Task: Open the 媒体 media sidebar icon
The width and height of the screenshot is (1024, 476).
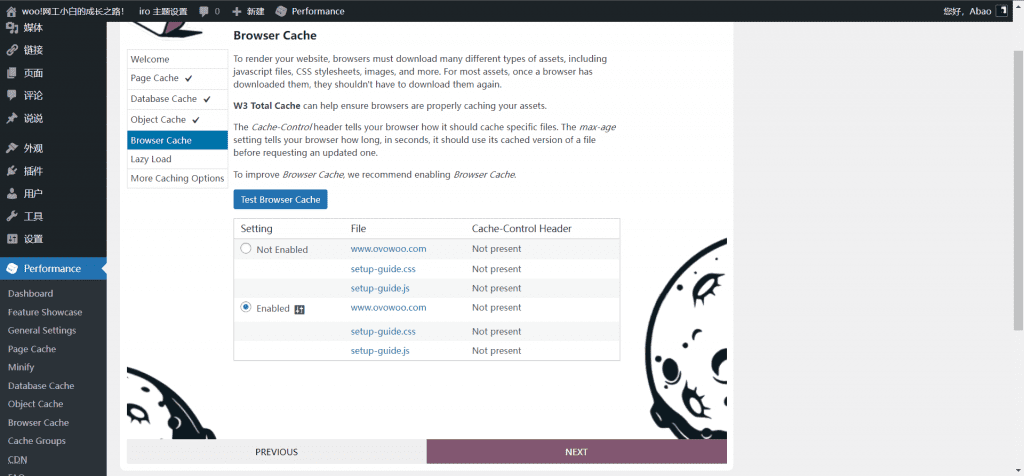Action: [12, 27]
